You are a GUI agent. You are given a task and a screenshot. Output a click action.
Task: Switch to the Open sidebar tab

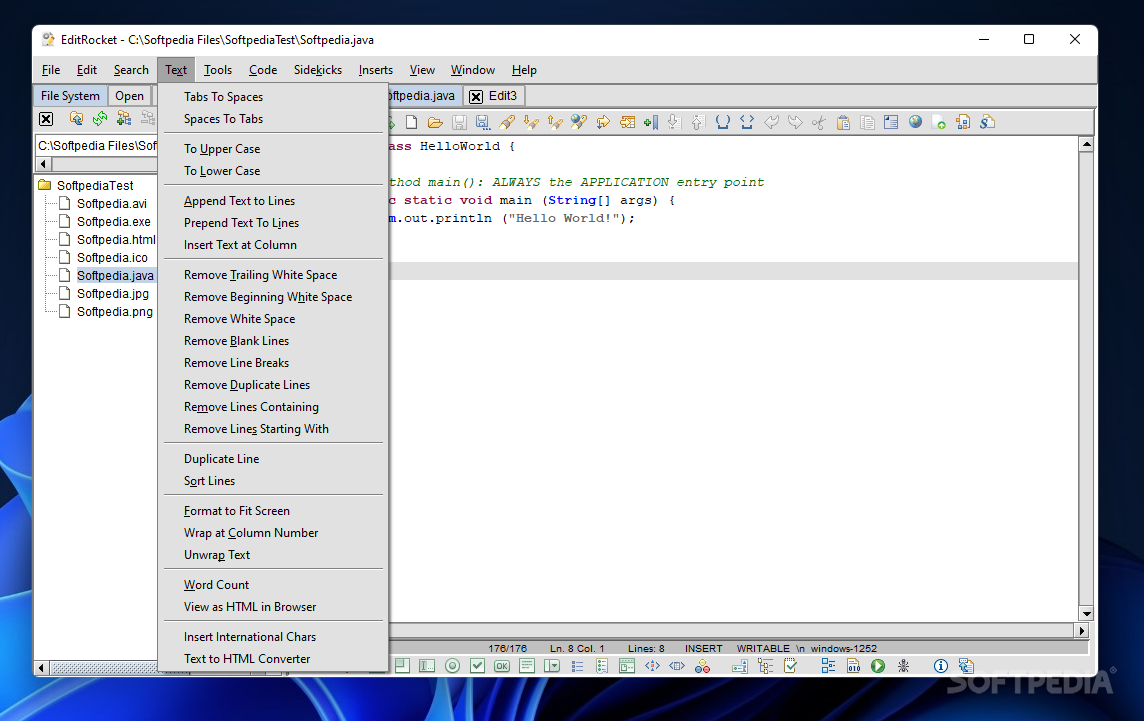(x=129, y=96)
